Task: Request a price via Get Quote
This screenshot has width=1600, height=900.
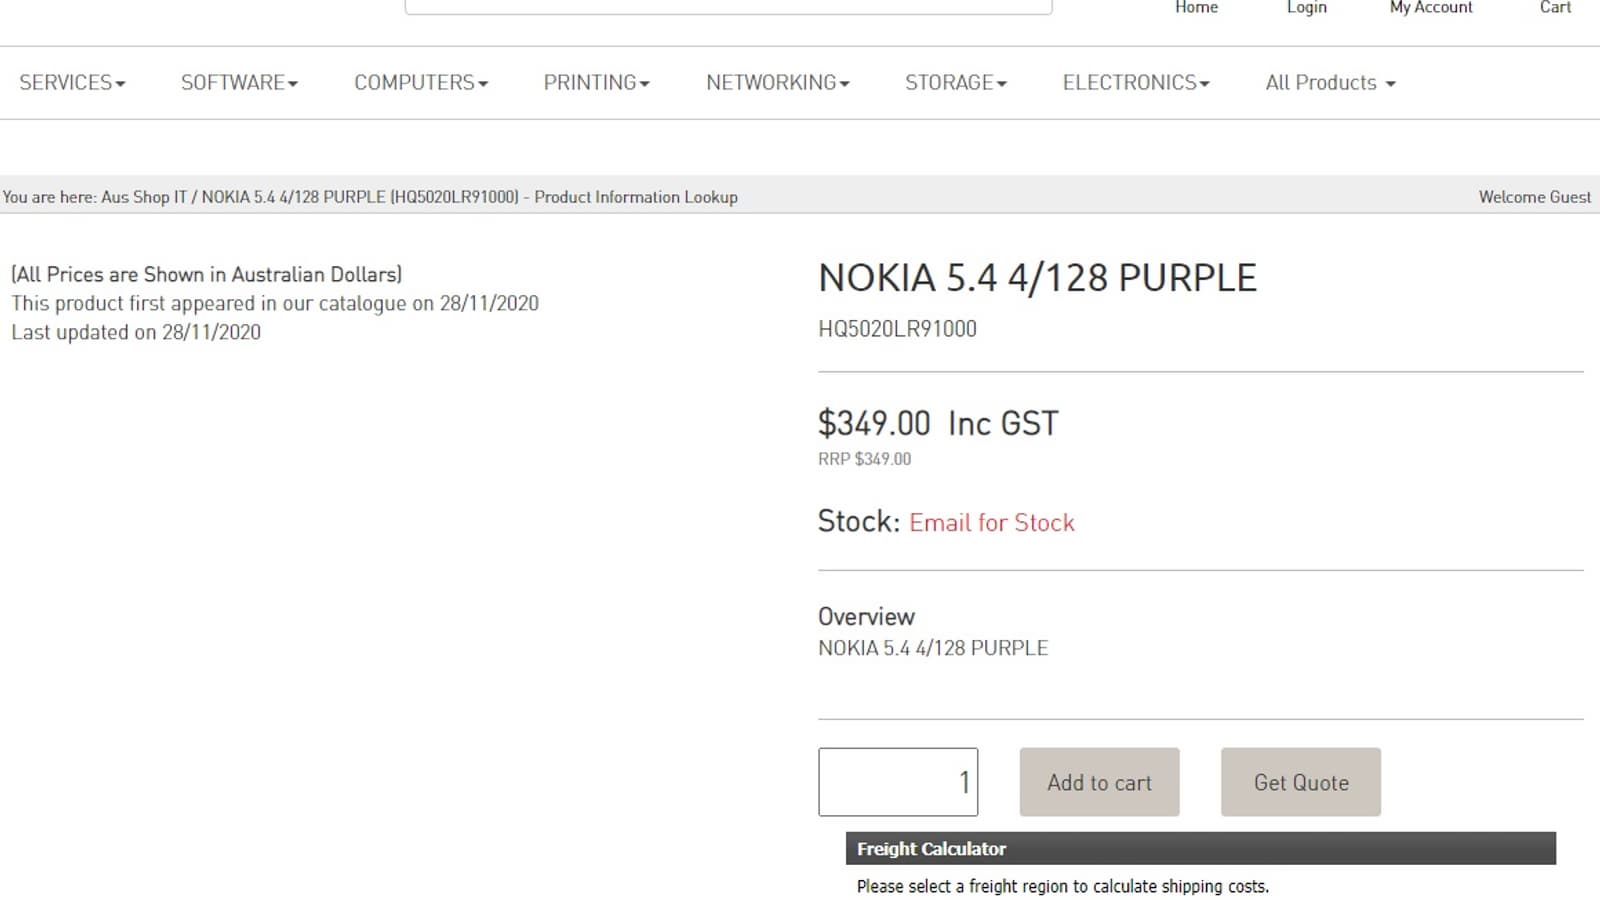Action: coord(1300,782)
